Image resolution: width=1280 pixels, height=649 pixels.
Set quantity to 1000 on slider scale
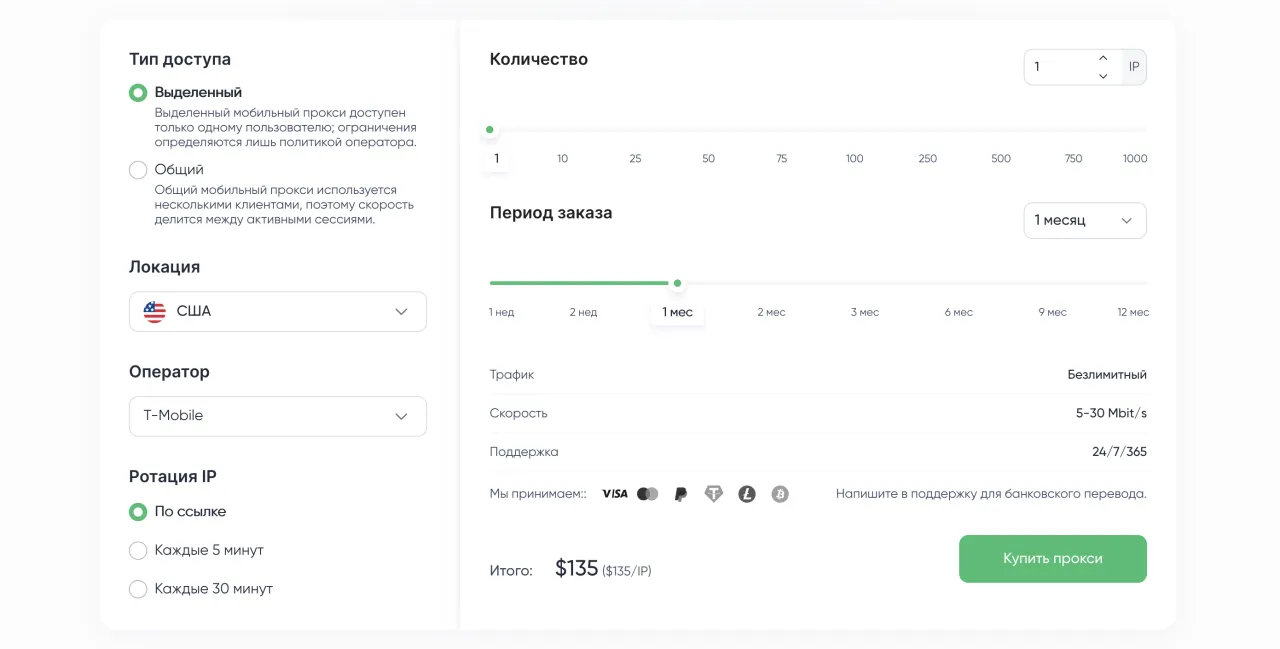click(x=1135, y=159)
